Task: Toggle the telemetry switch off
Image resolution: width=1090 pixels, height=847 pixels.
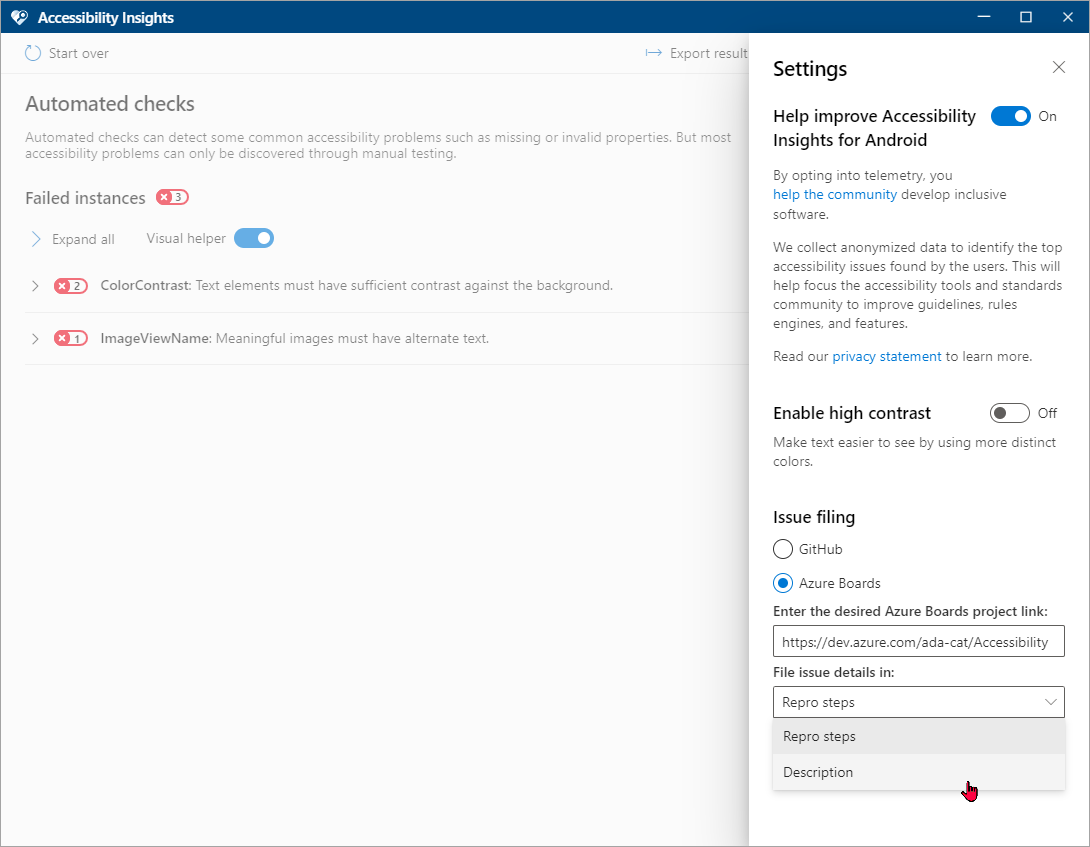Action: pyautogui.click(x=1010, y=116)
